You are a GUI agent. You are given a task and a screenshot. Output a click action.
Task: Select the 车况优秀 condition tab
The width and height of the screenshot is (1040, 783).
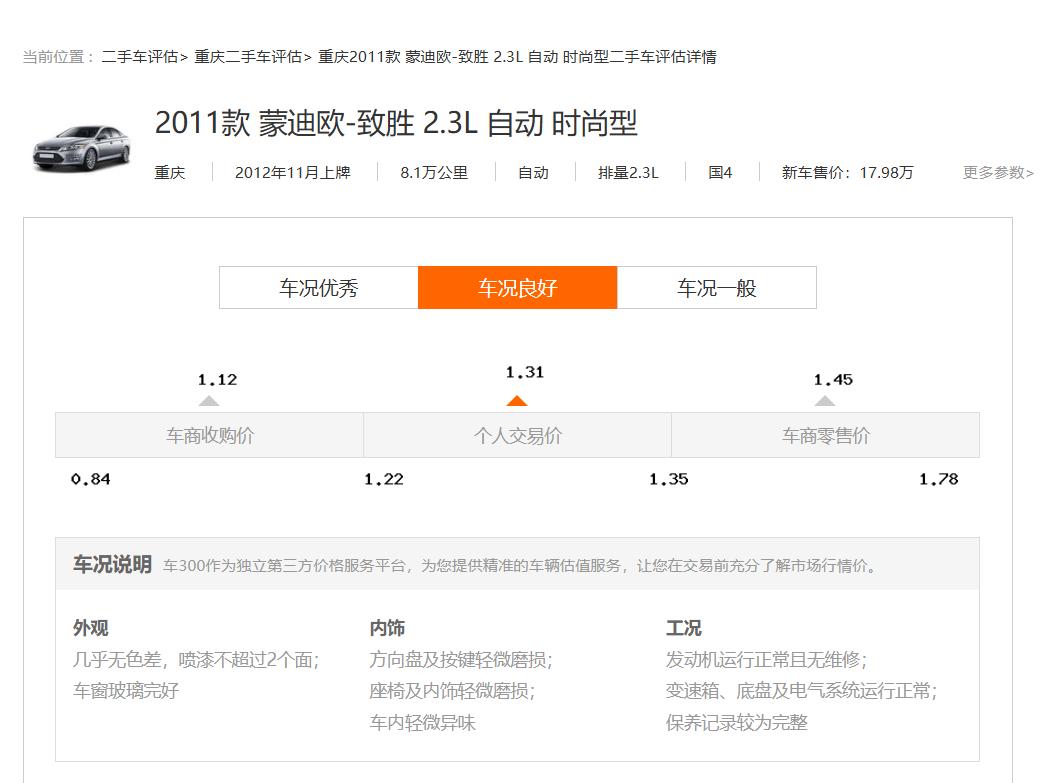point(318,288)
